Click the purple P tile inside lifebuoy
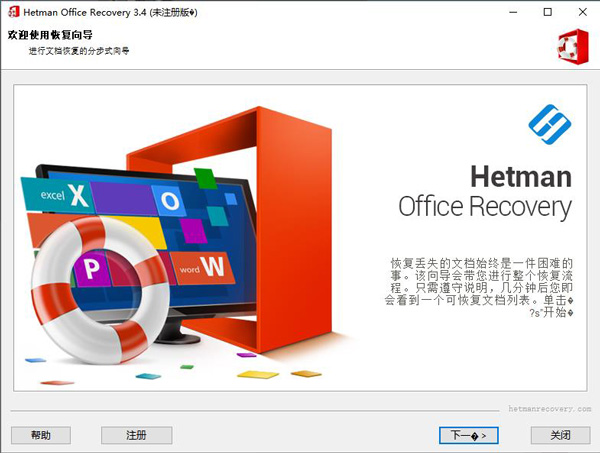 (91, 269)
